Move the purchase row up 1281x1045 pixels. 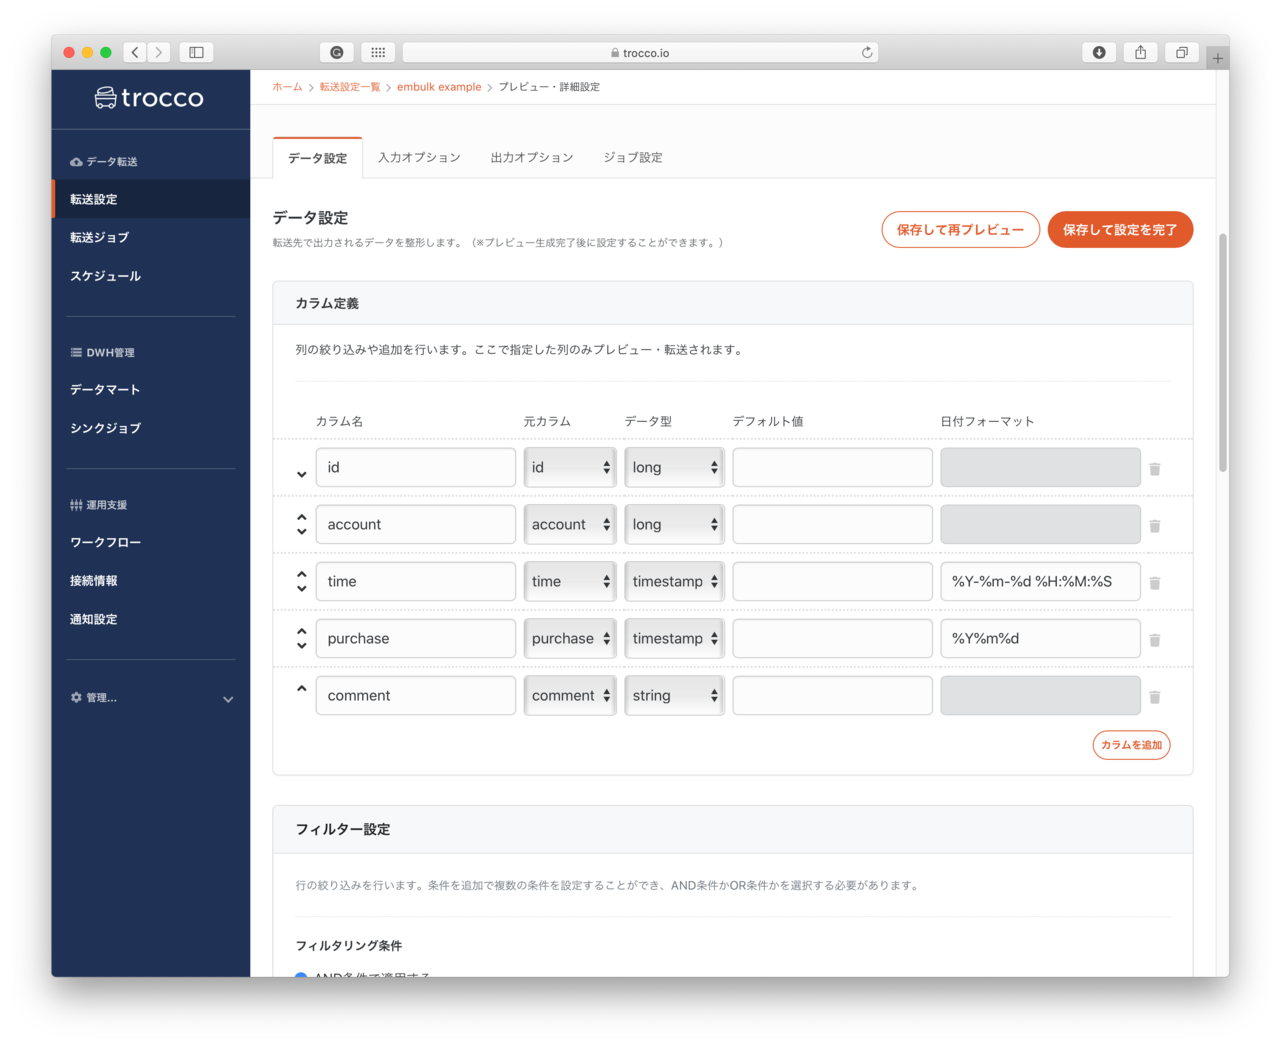pos(301,631)
